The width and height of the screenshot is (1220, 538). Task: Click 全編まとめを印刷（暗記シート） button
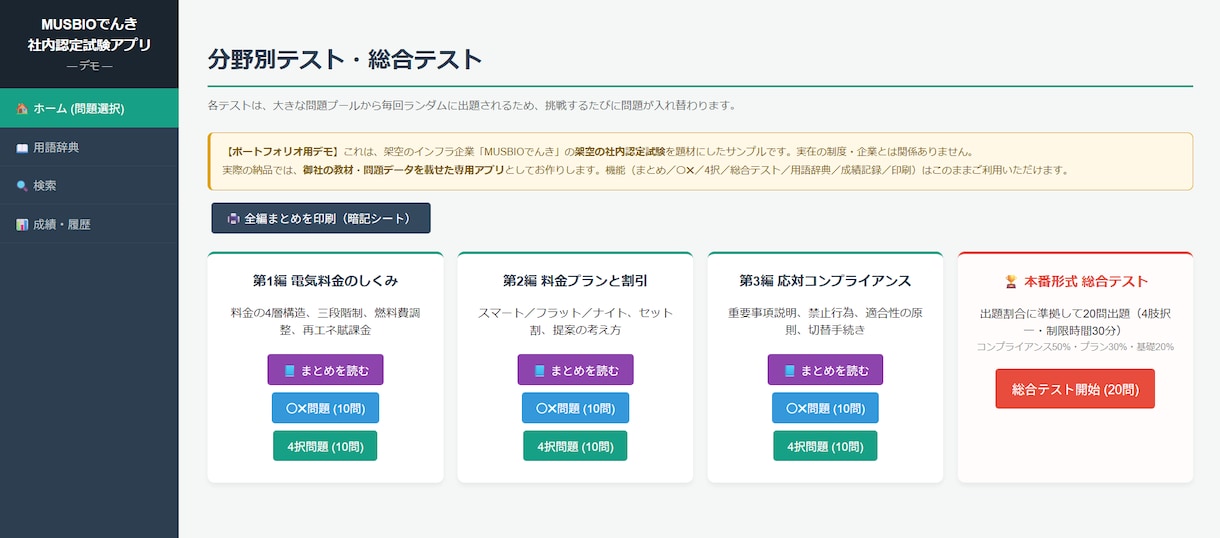coord(321,218)
